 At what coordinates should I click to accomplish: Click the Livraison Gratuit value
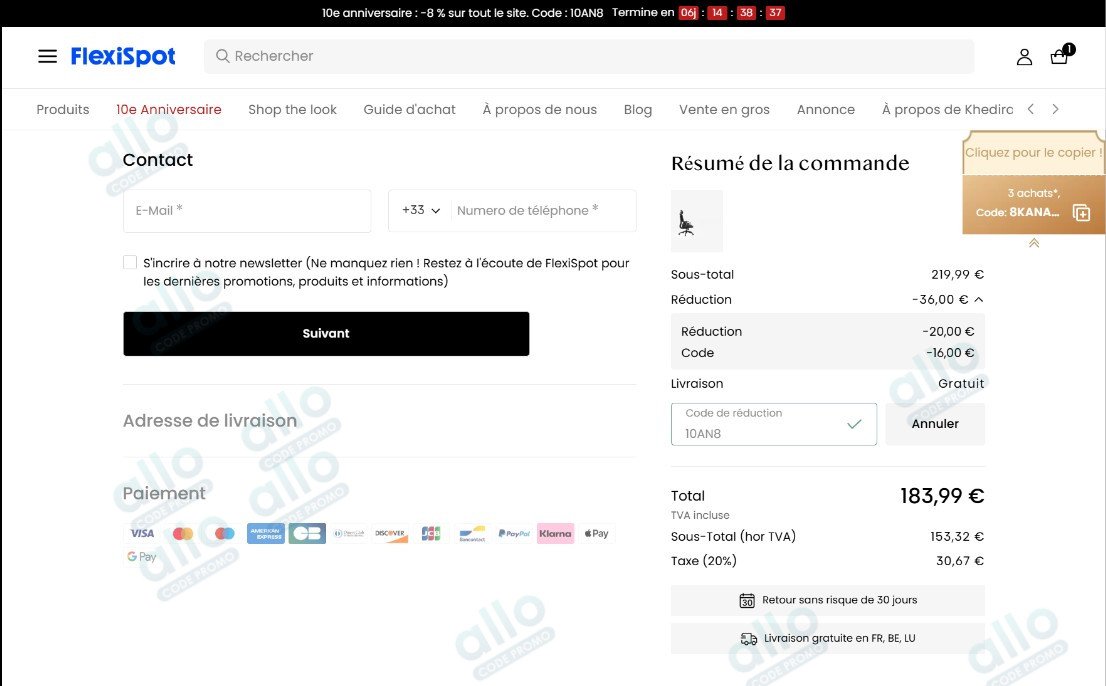(961, 384)
